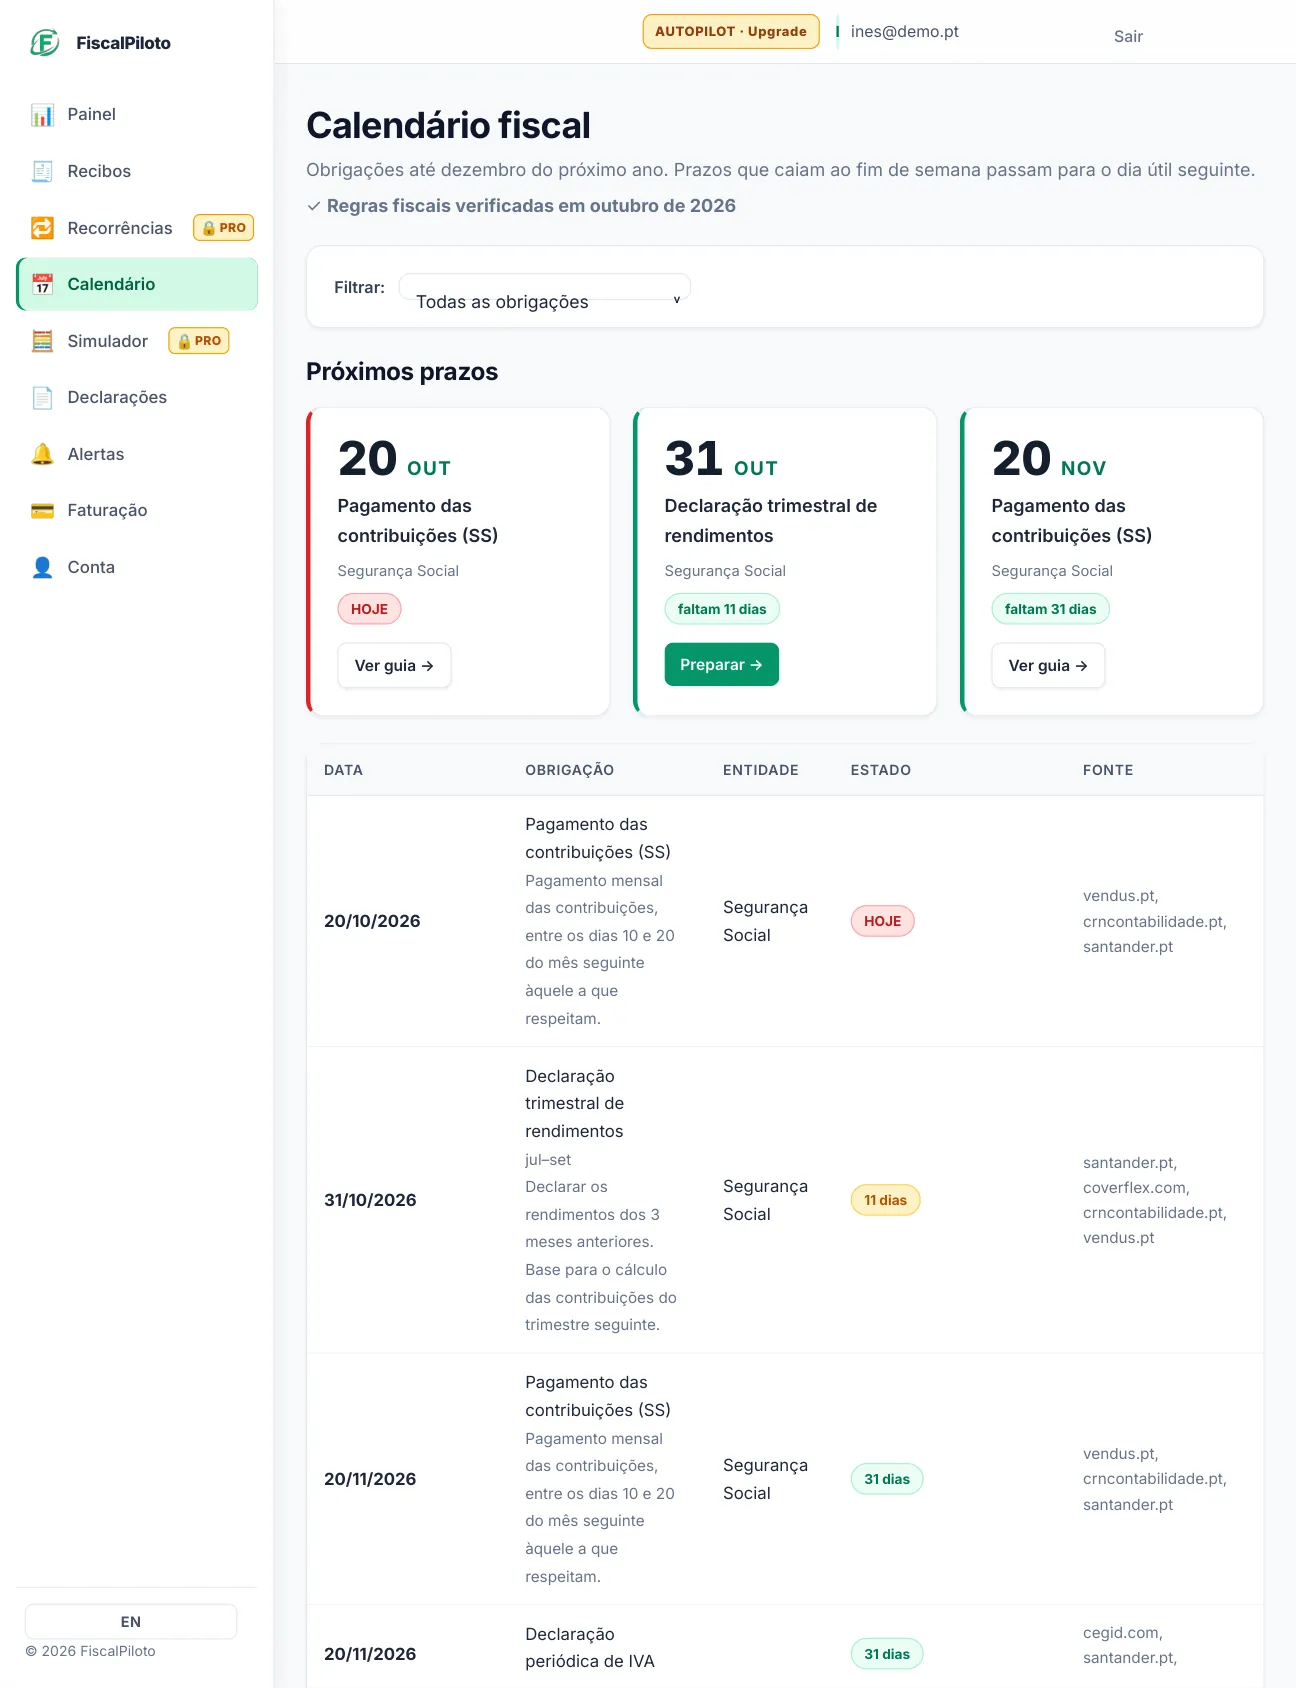Click Ver guia on the 20 OUT card

coord(394,665)
